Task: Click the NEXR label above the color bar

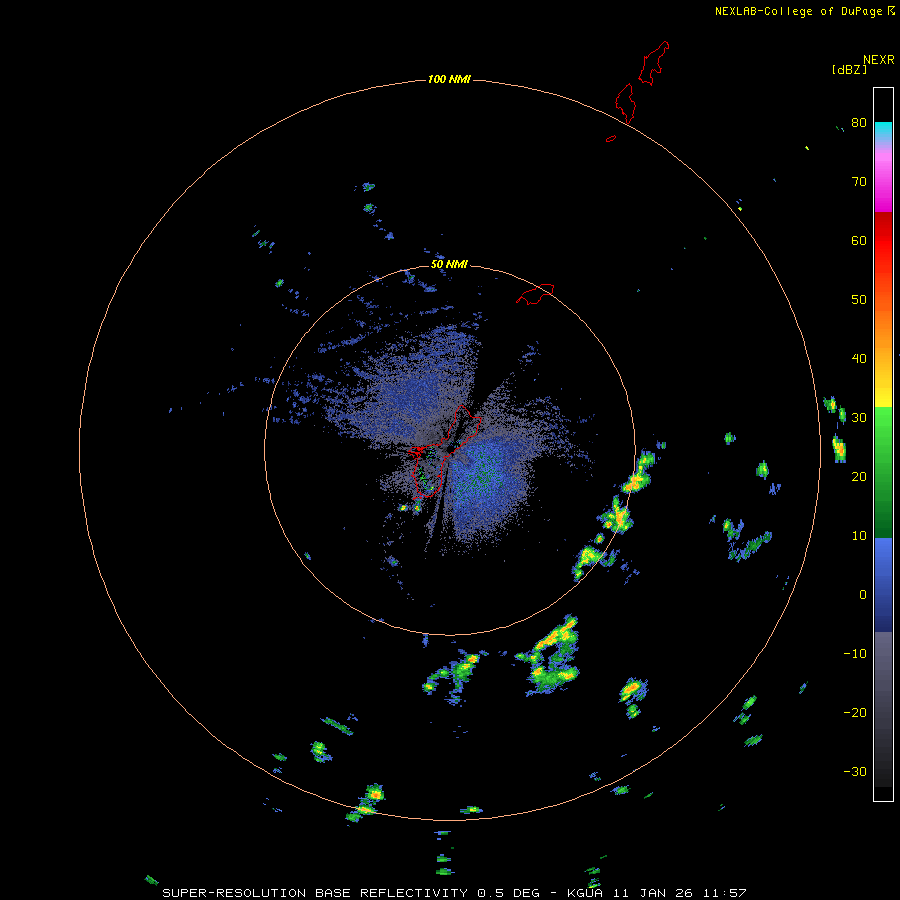Action: click(x=879, y=60)
